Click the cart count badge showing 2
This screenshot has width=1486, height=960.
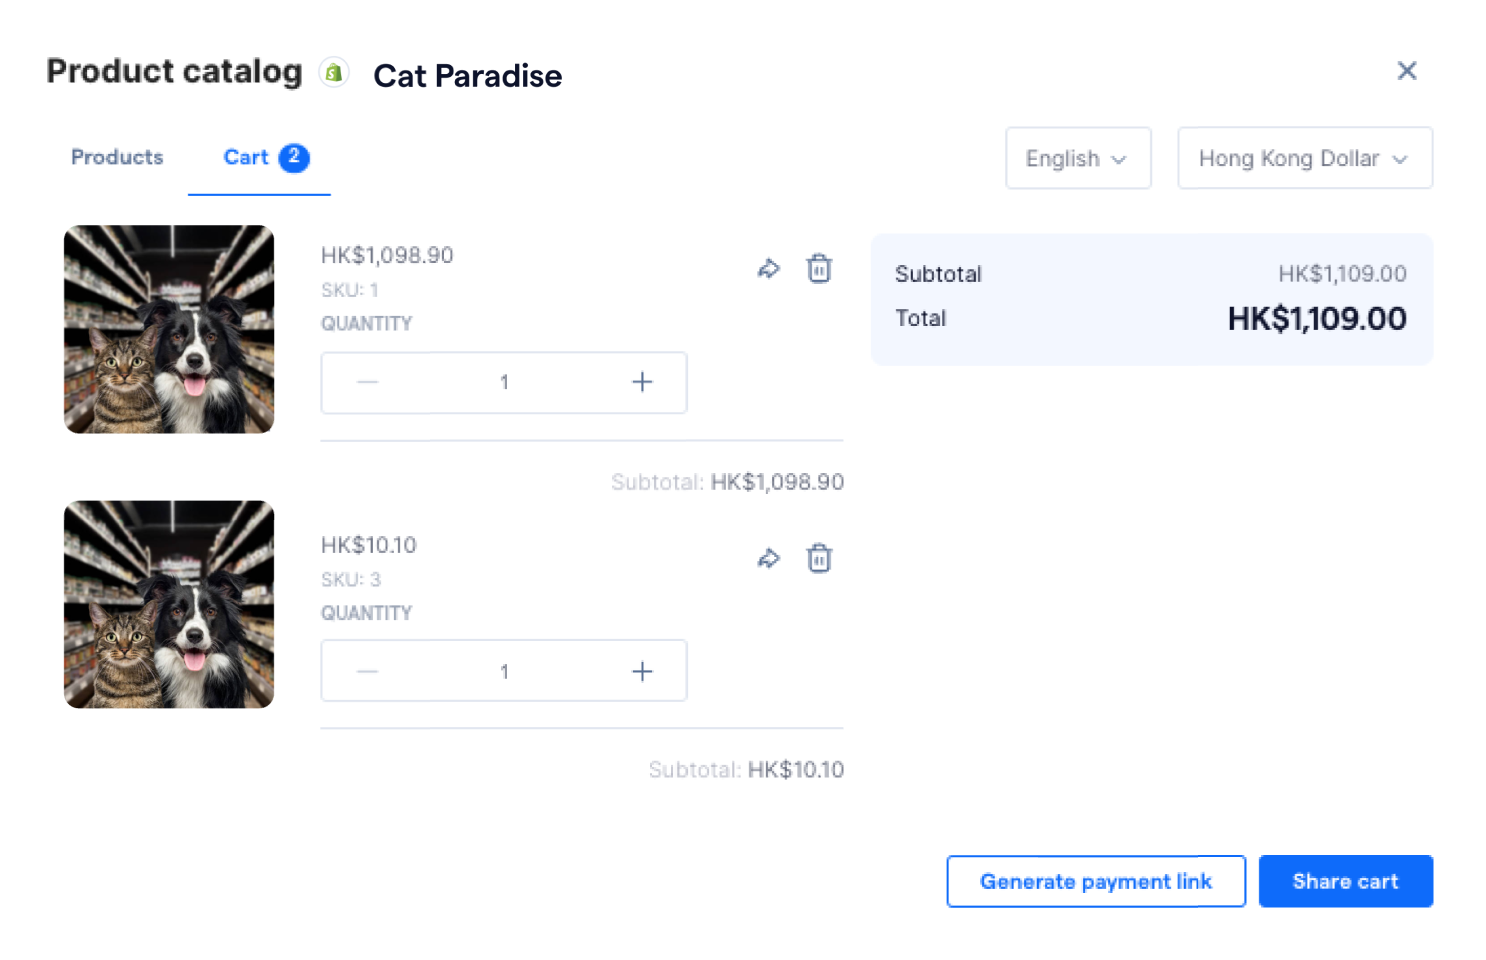pyautogui.click(x=294, y=157)
